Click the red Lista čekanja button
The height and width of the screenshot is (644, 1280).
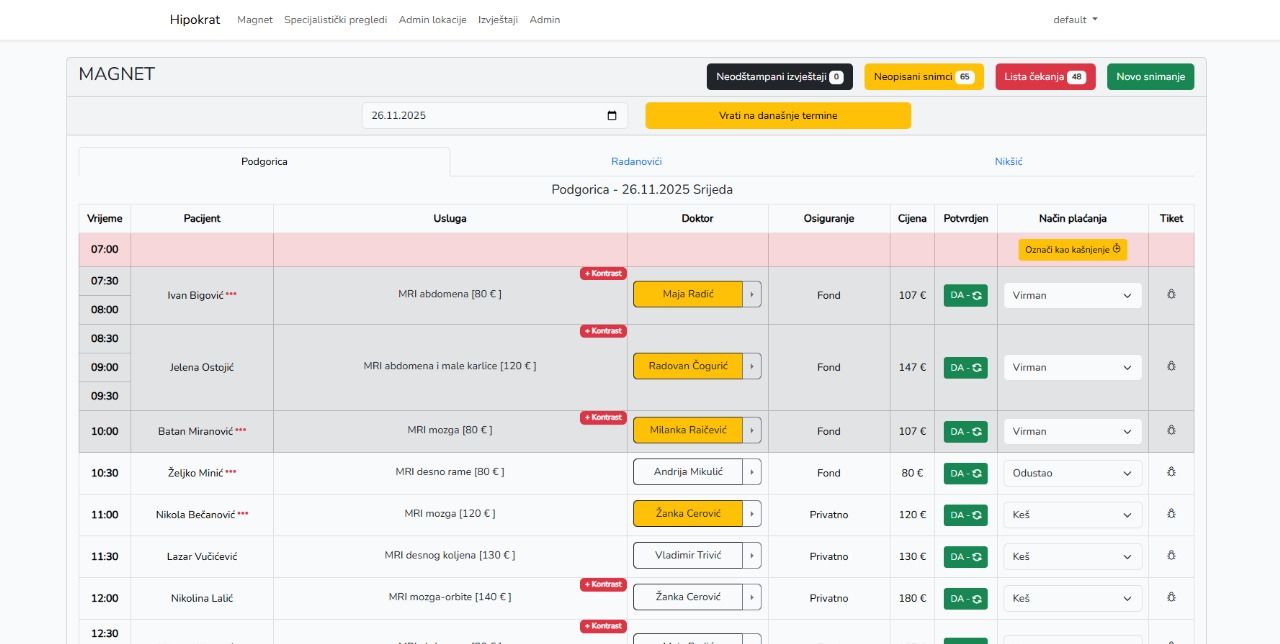point(1044,77)
